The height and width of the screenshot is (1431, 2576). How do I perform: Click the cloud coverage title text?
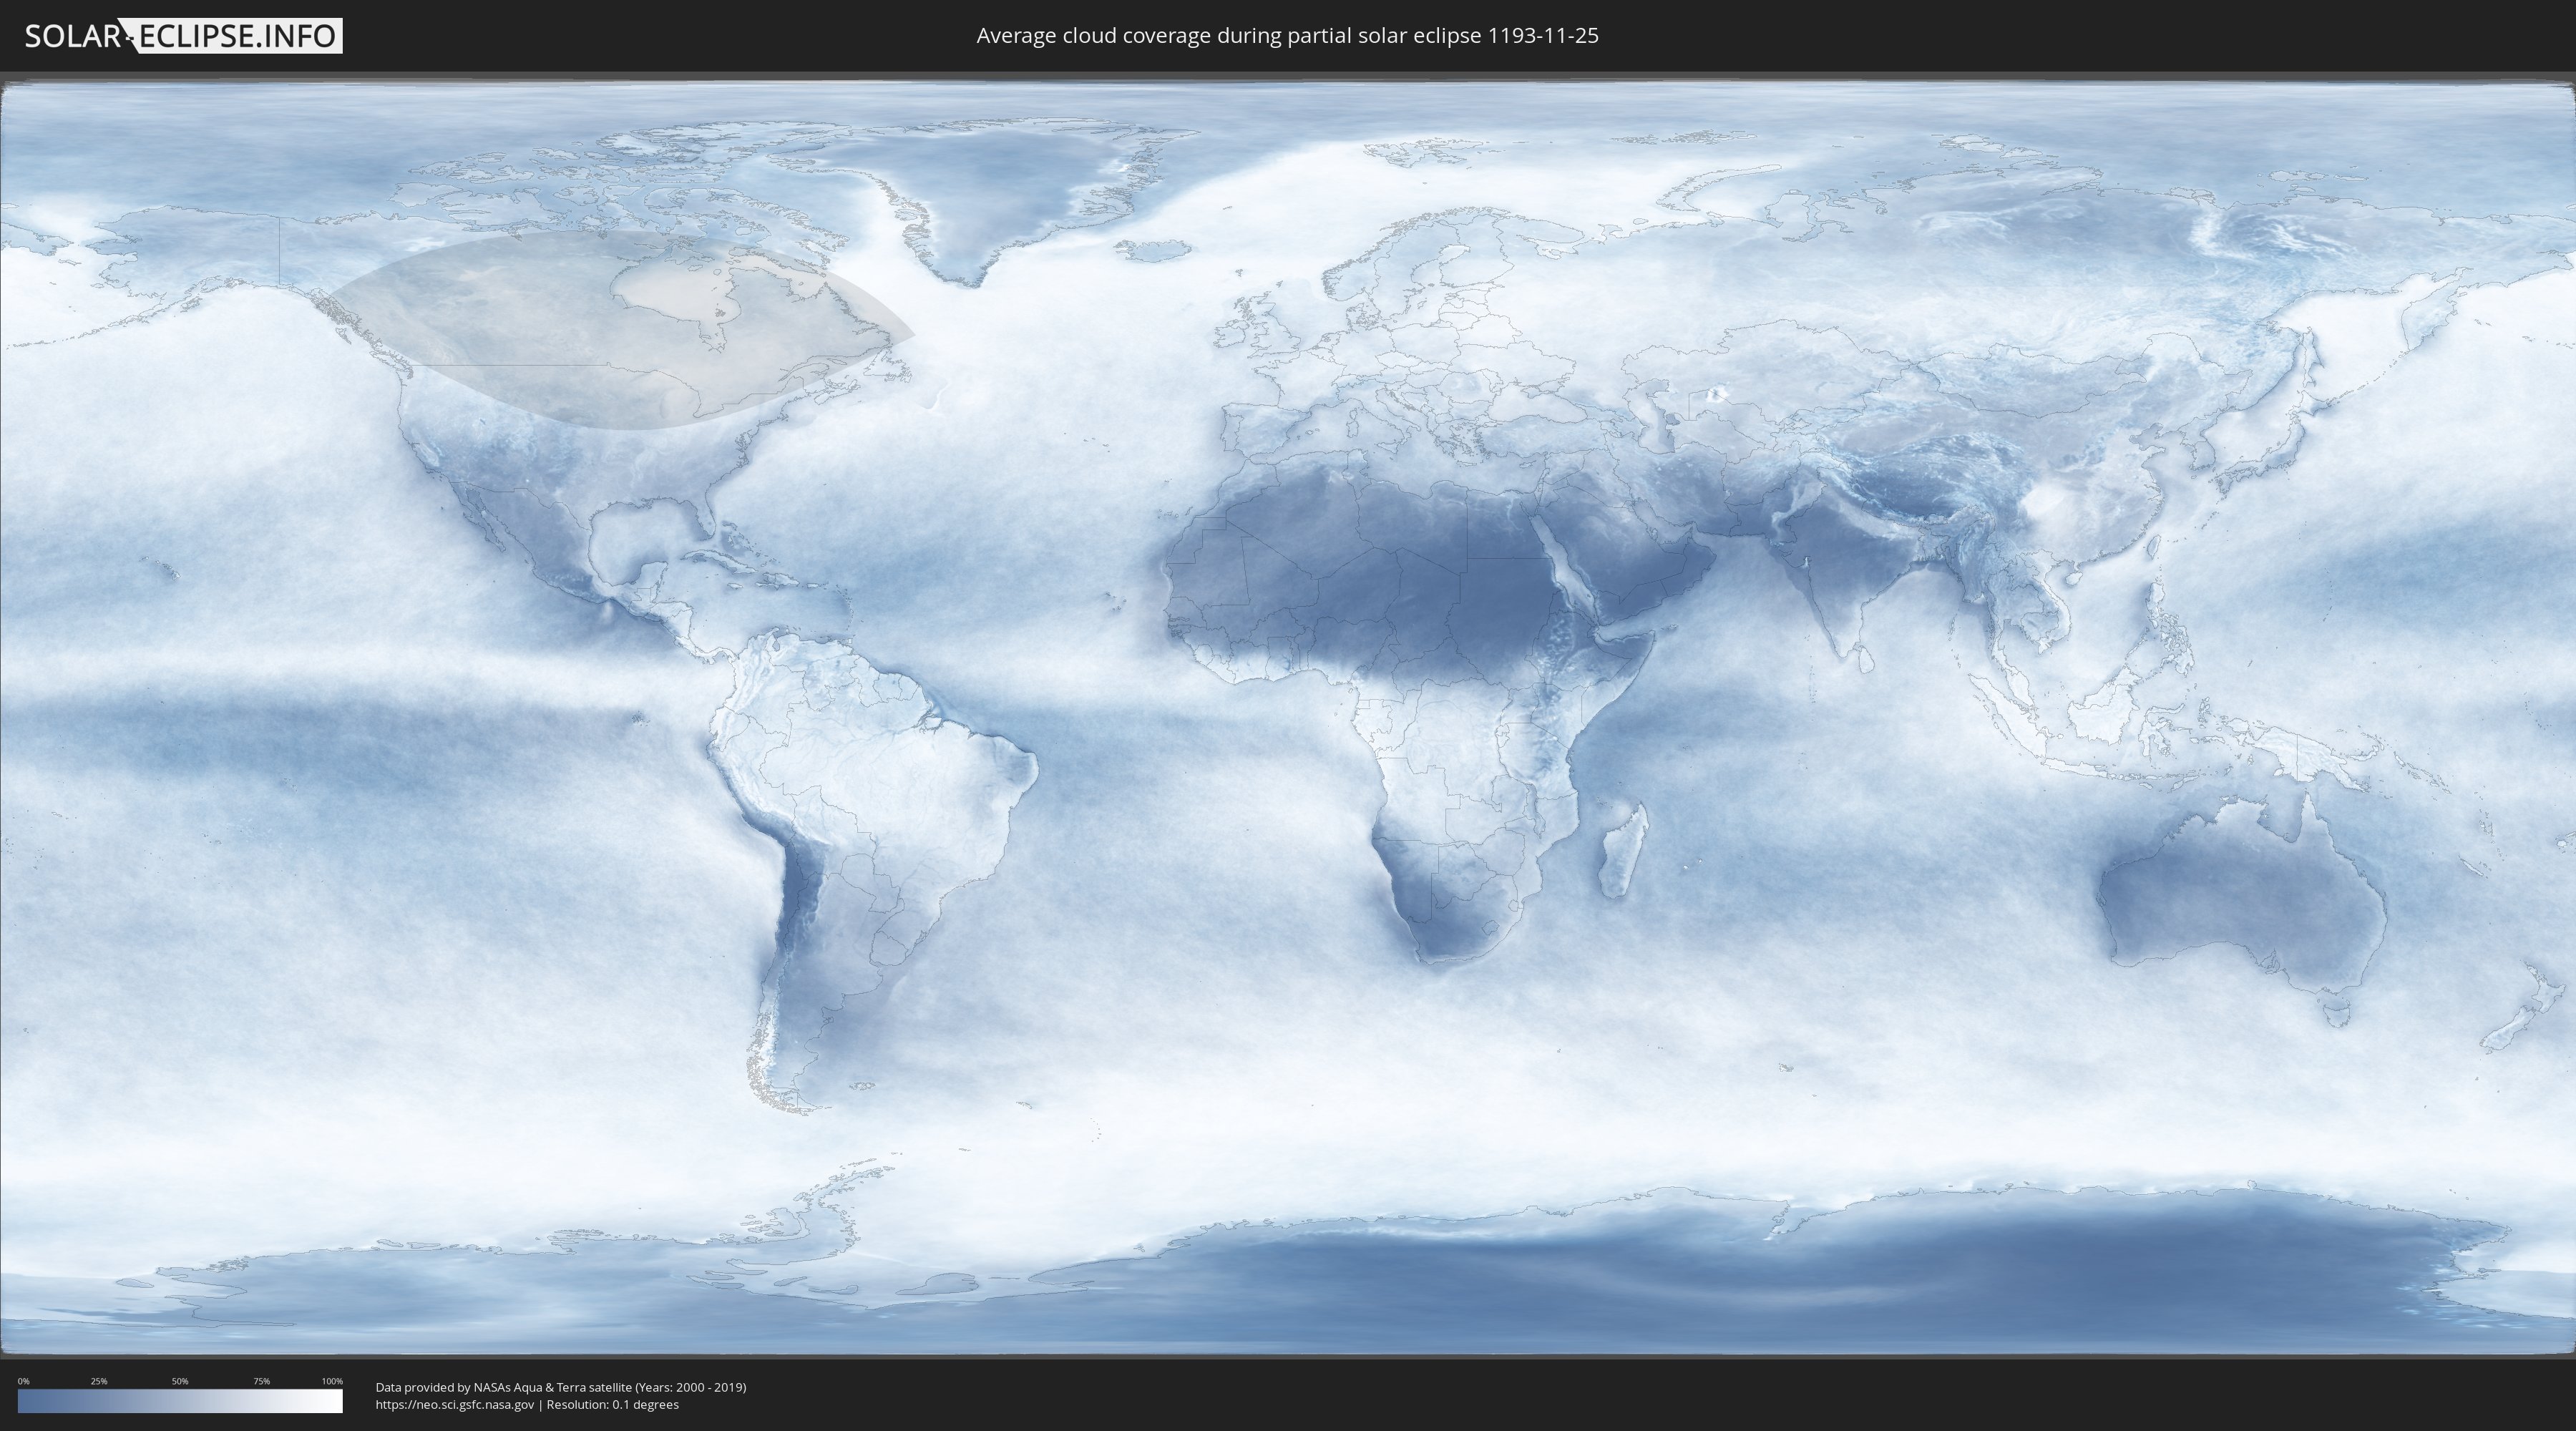[x=1287, y=36]
